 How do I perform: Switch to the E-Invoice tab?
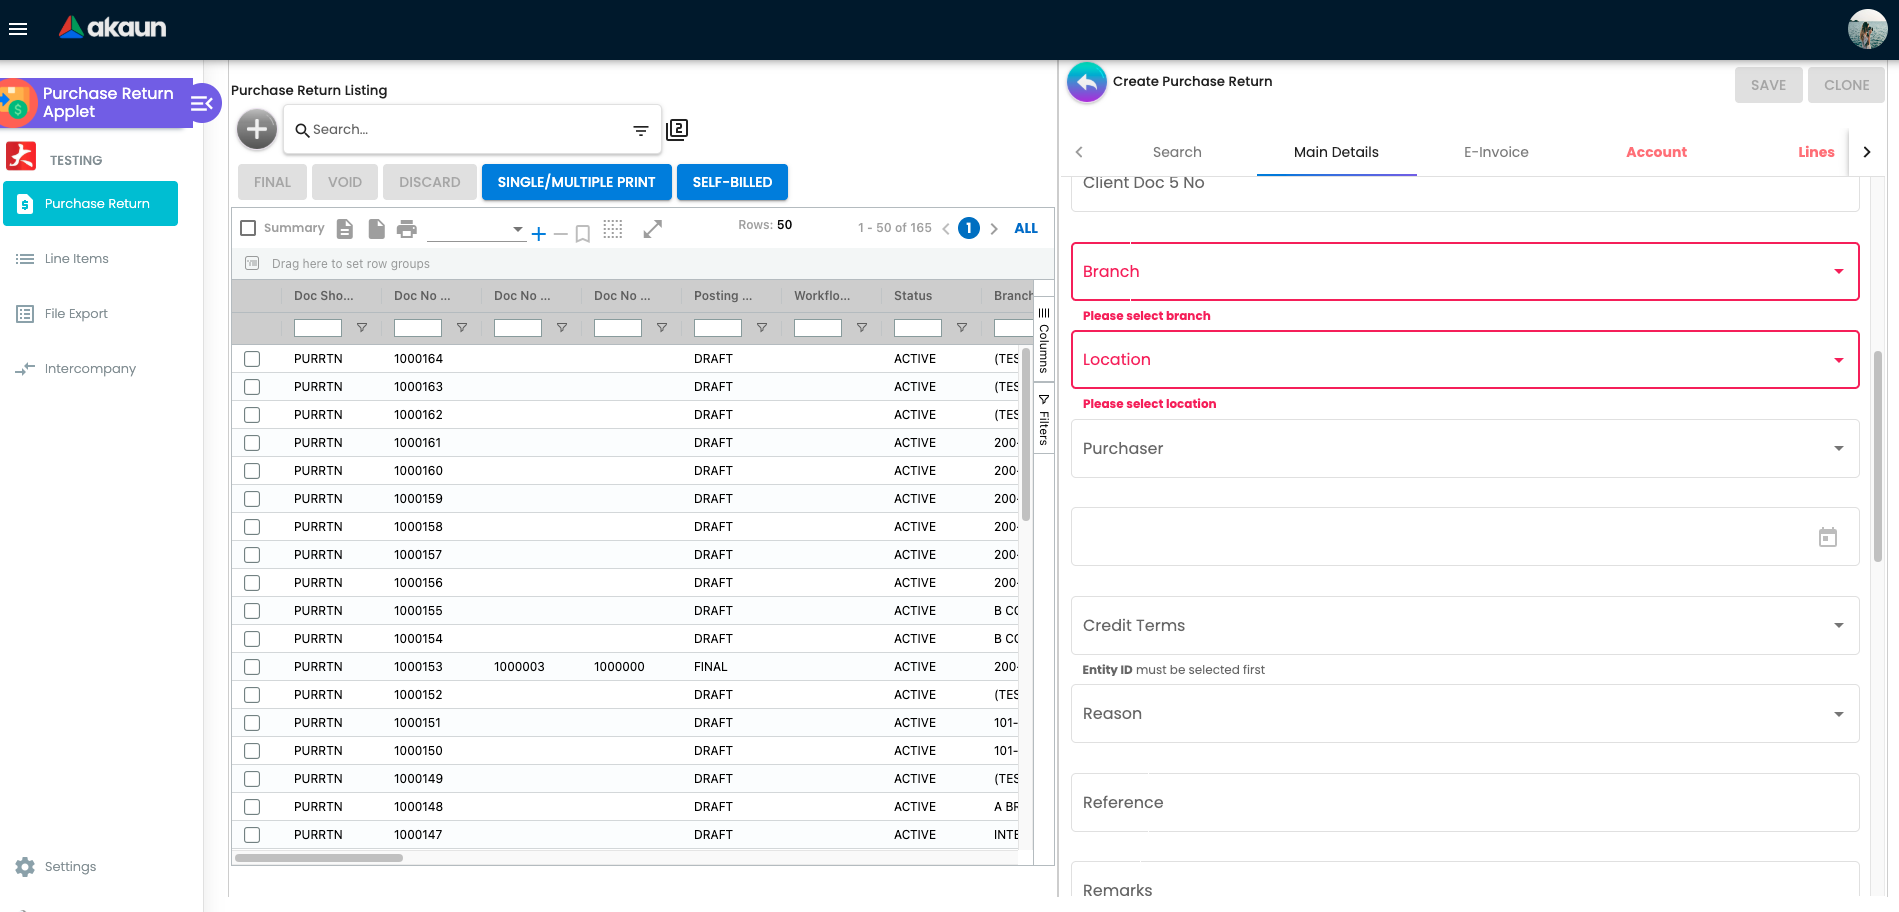[x=1496, y=152]
